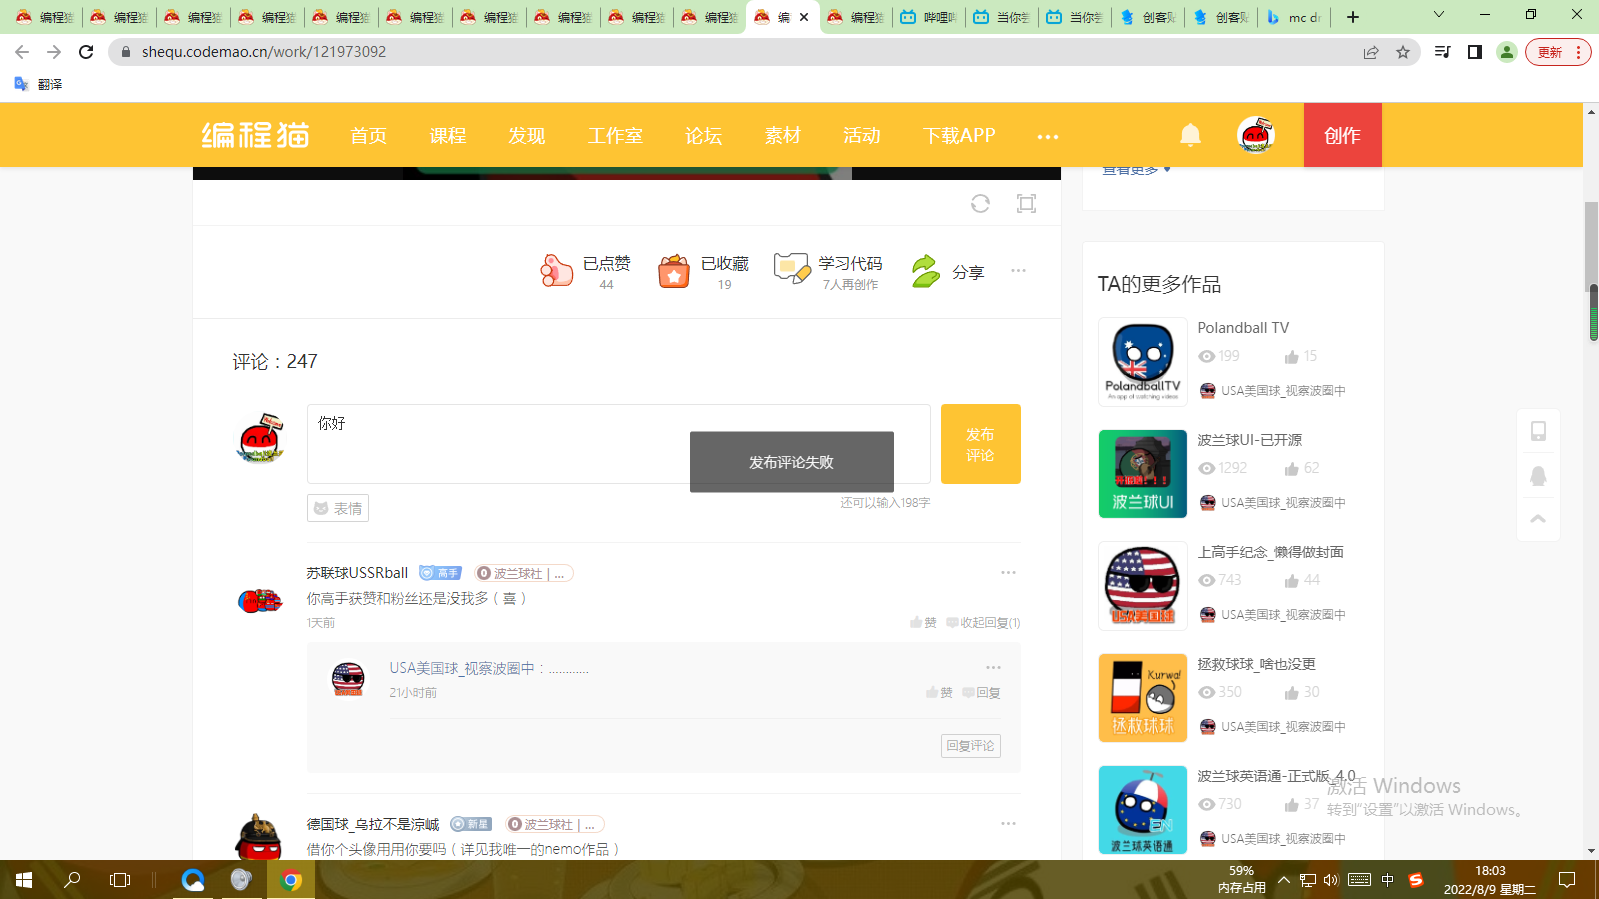Click the 已点赞 like icon

[x=556, y=270]
